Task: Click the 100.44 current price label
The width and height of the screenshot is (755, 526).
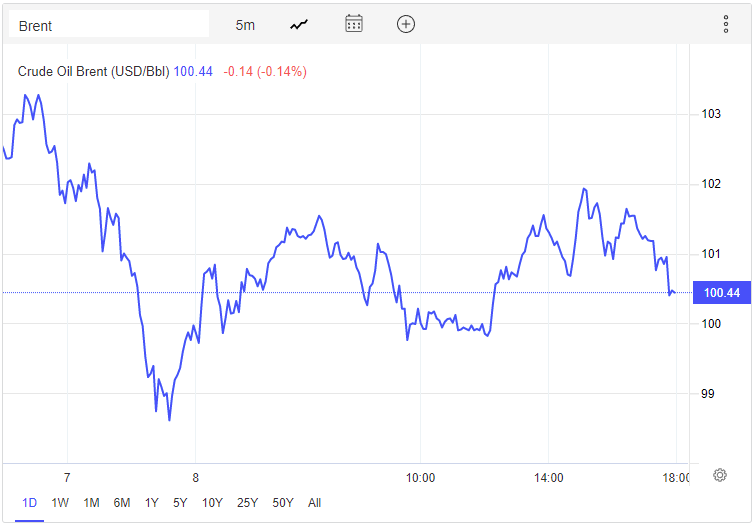Action: tap(721, 293)
